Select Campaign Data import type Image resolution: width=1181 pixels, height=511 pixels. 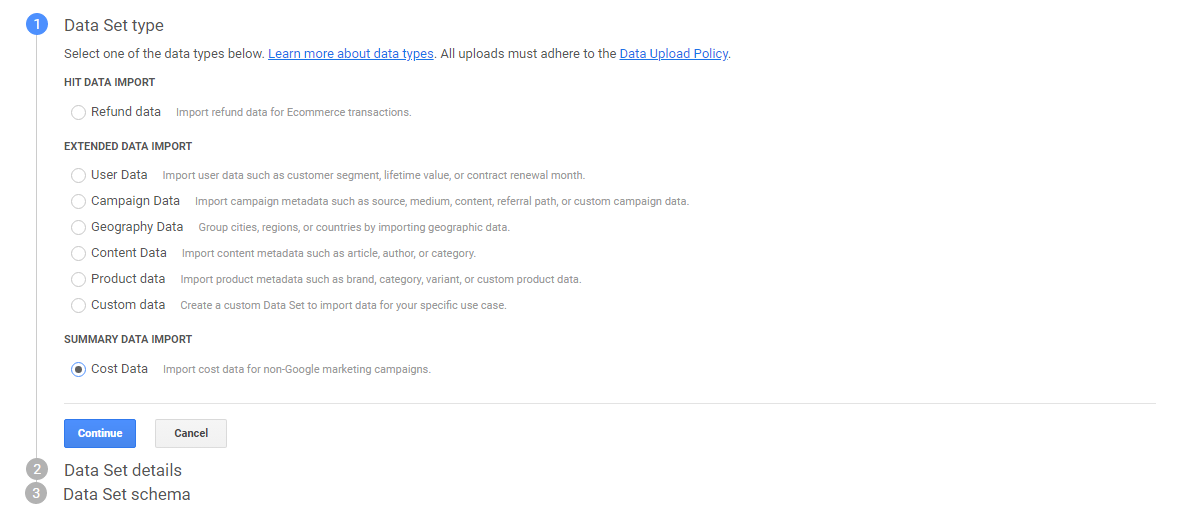(78, 202)
